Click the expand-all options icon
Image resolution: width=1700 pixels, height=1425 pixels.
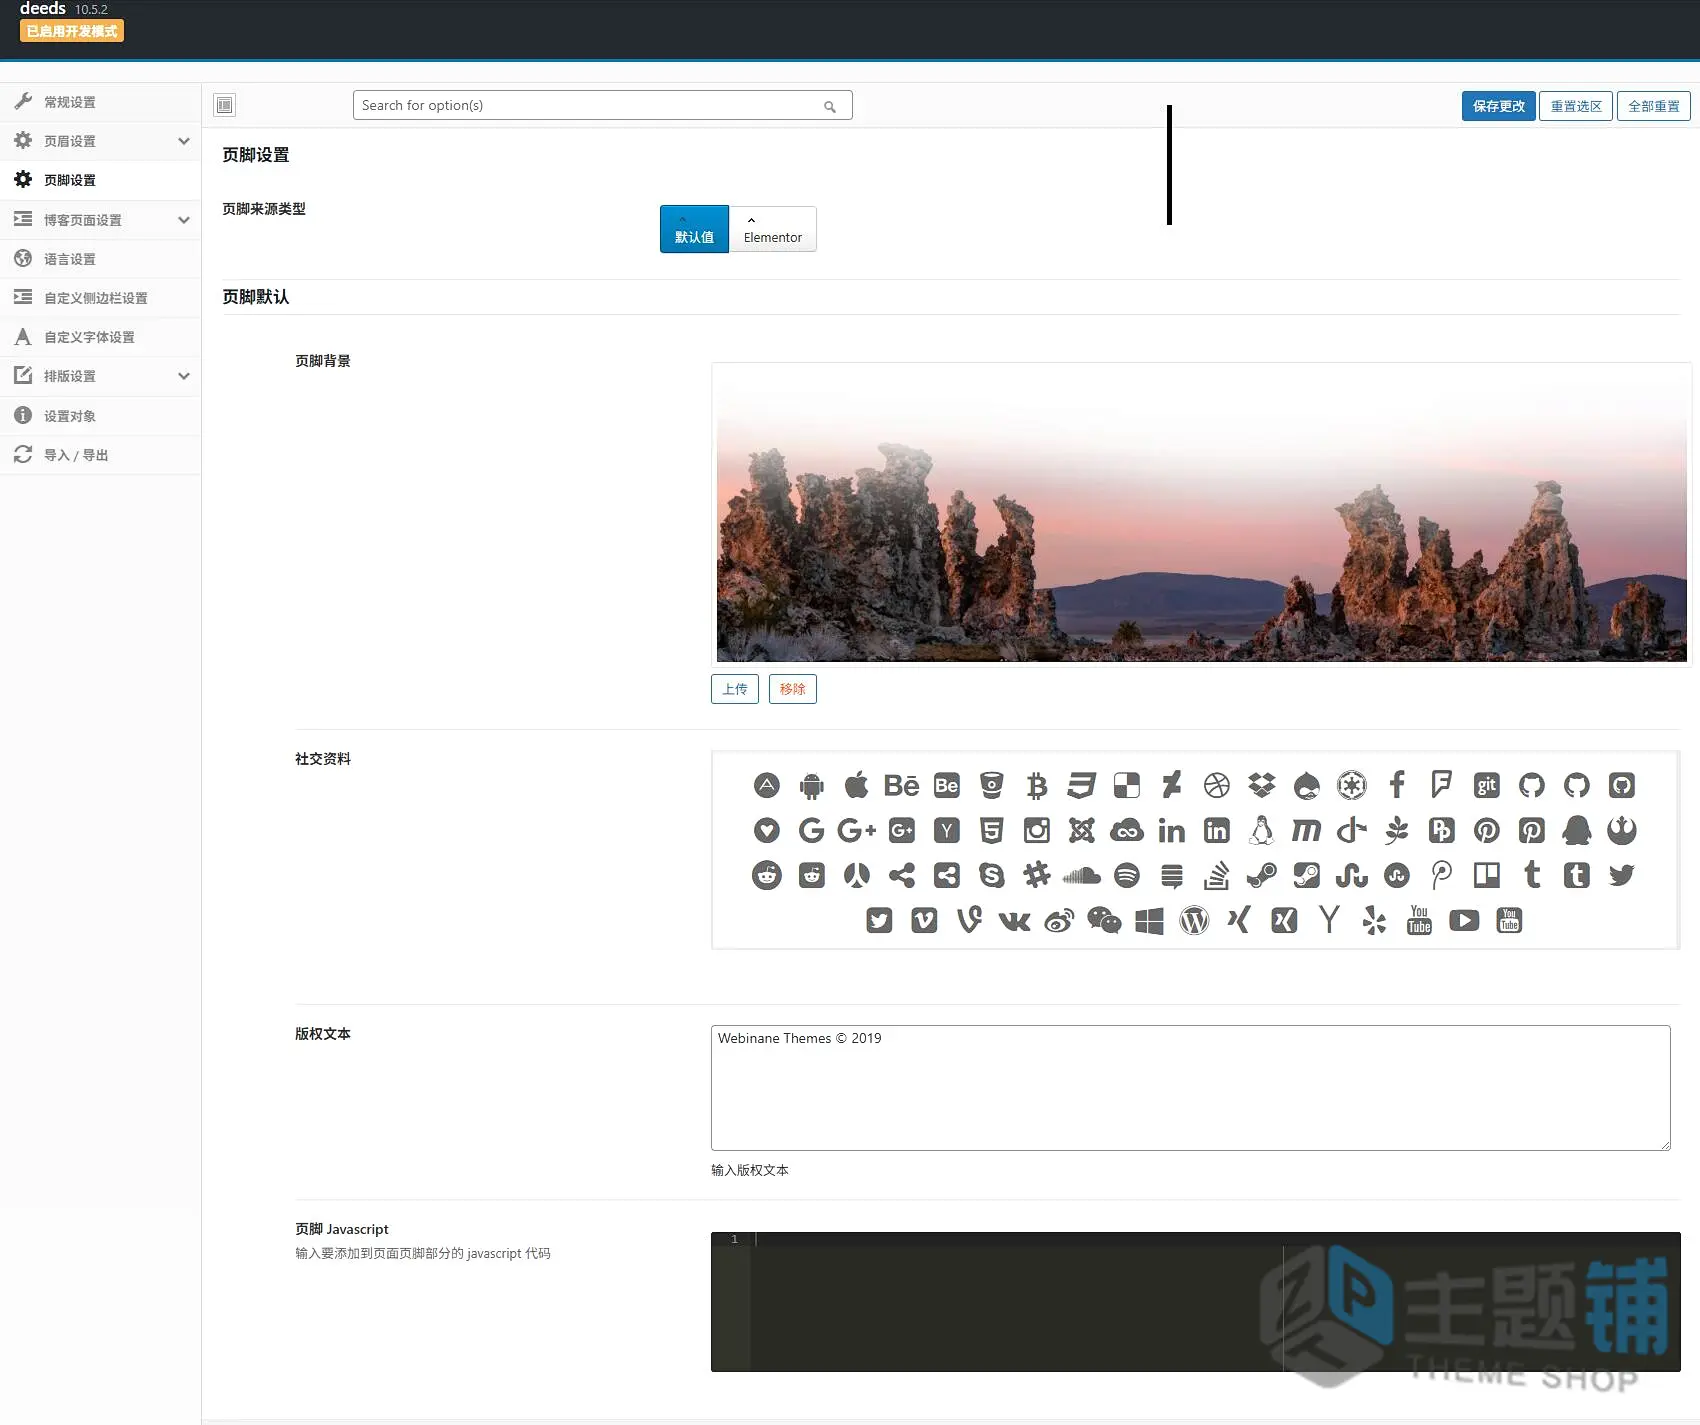[x=225, y=105]
